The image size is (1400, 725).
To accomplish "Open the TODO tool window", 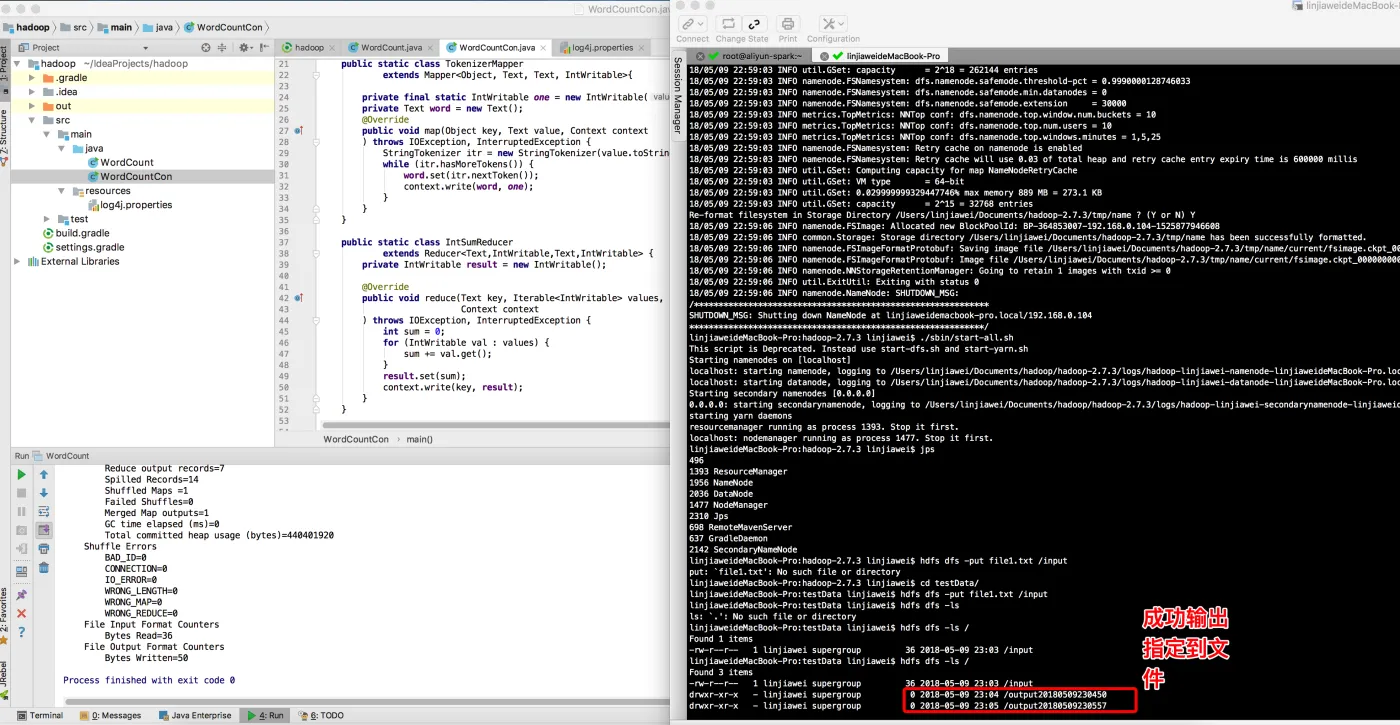I will pos(320,715).
